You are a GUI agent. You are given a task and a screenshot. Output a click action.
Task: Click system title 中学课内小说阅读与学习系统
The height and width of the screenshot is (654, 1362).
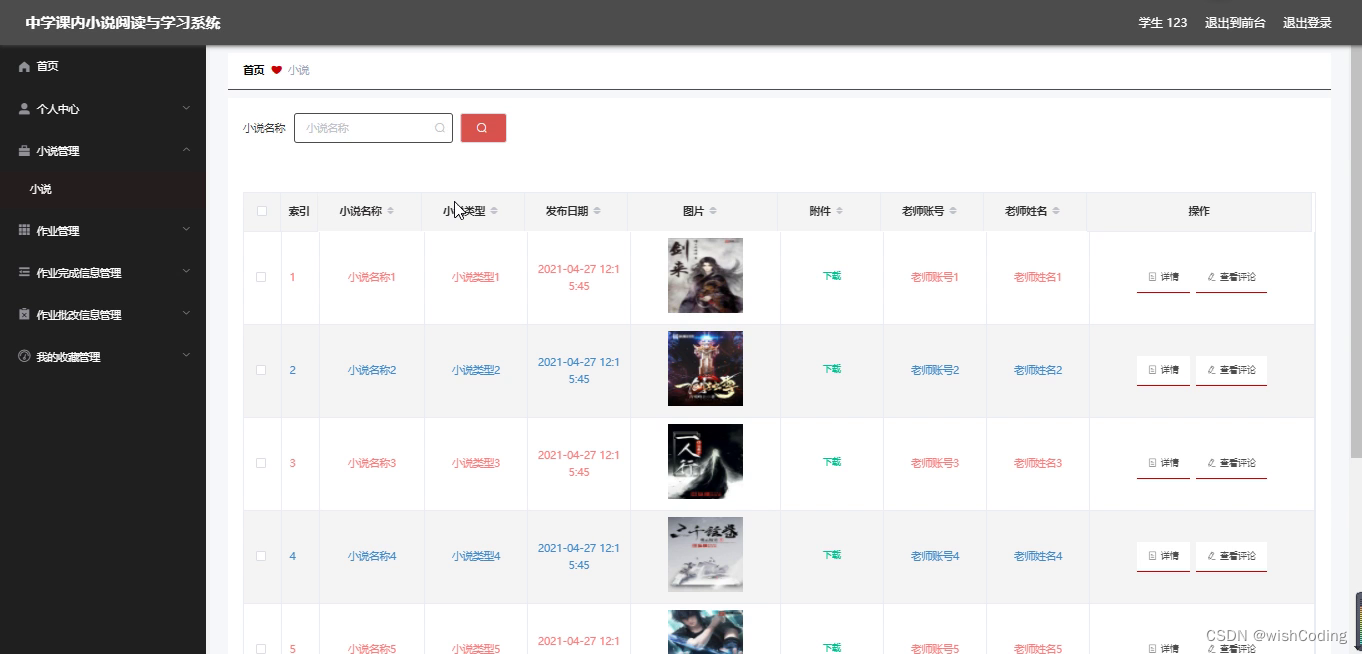click(x=123, y=23)
